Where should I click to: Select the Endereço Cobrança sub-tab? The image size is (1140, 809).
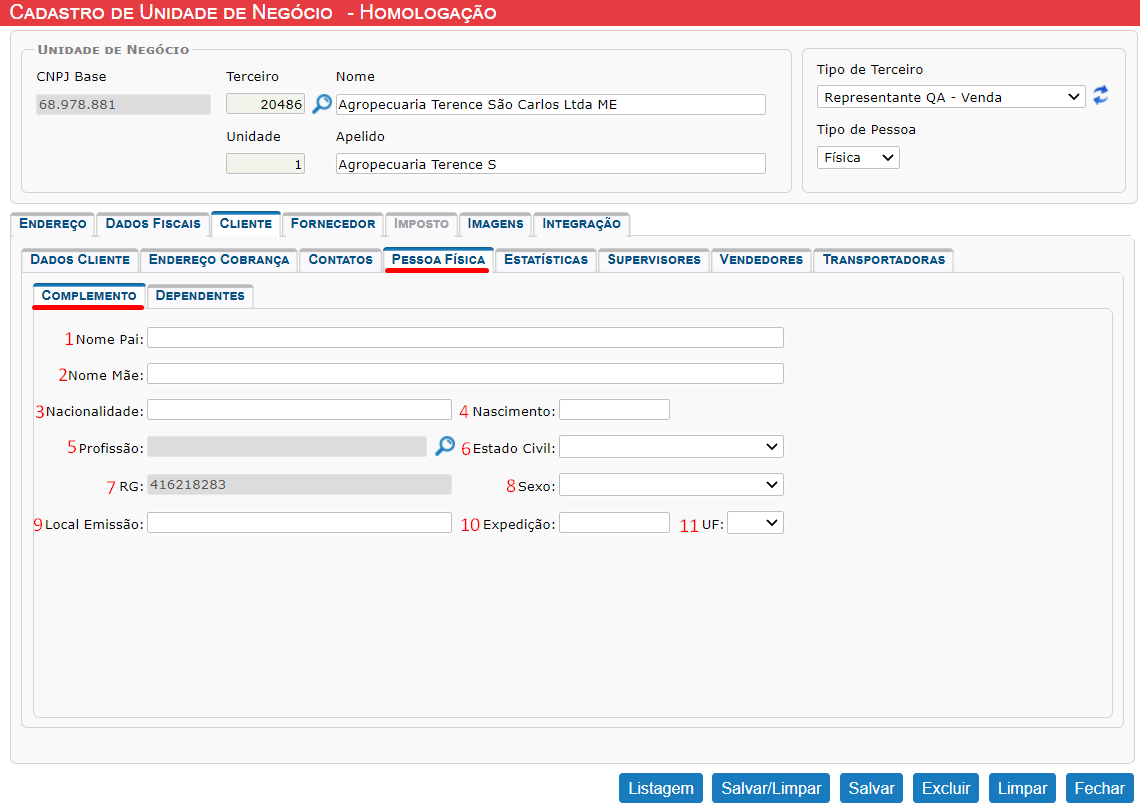click(x=219, y=260)
